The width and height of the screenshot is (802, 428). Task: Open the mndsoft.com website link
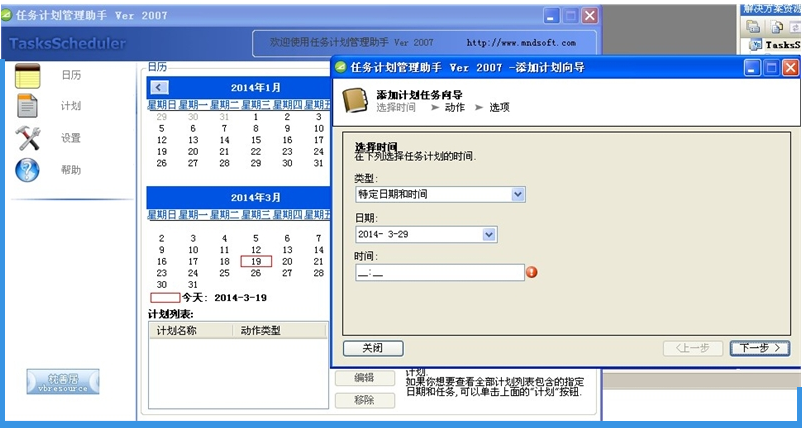tap(521, 43)
